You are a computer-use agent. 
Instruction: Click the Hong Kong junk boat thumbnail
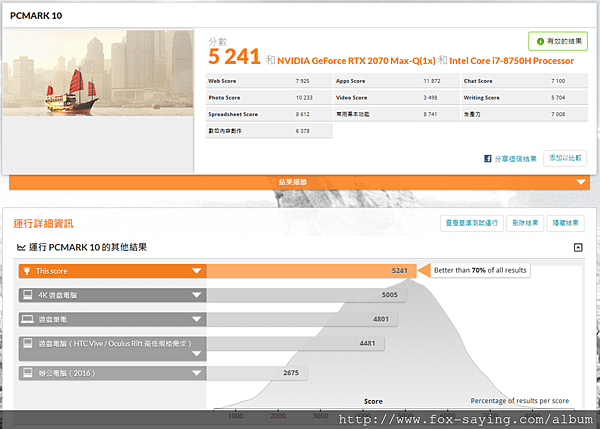coord(98,73)
